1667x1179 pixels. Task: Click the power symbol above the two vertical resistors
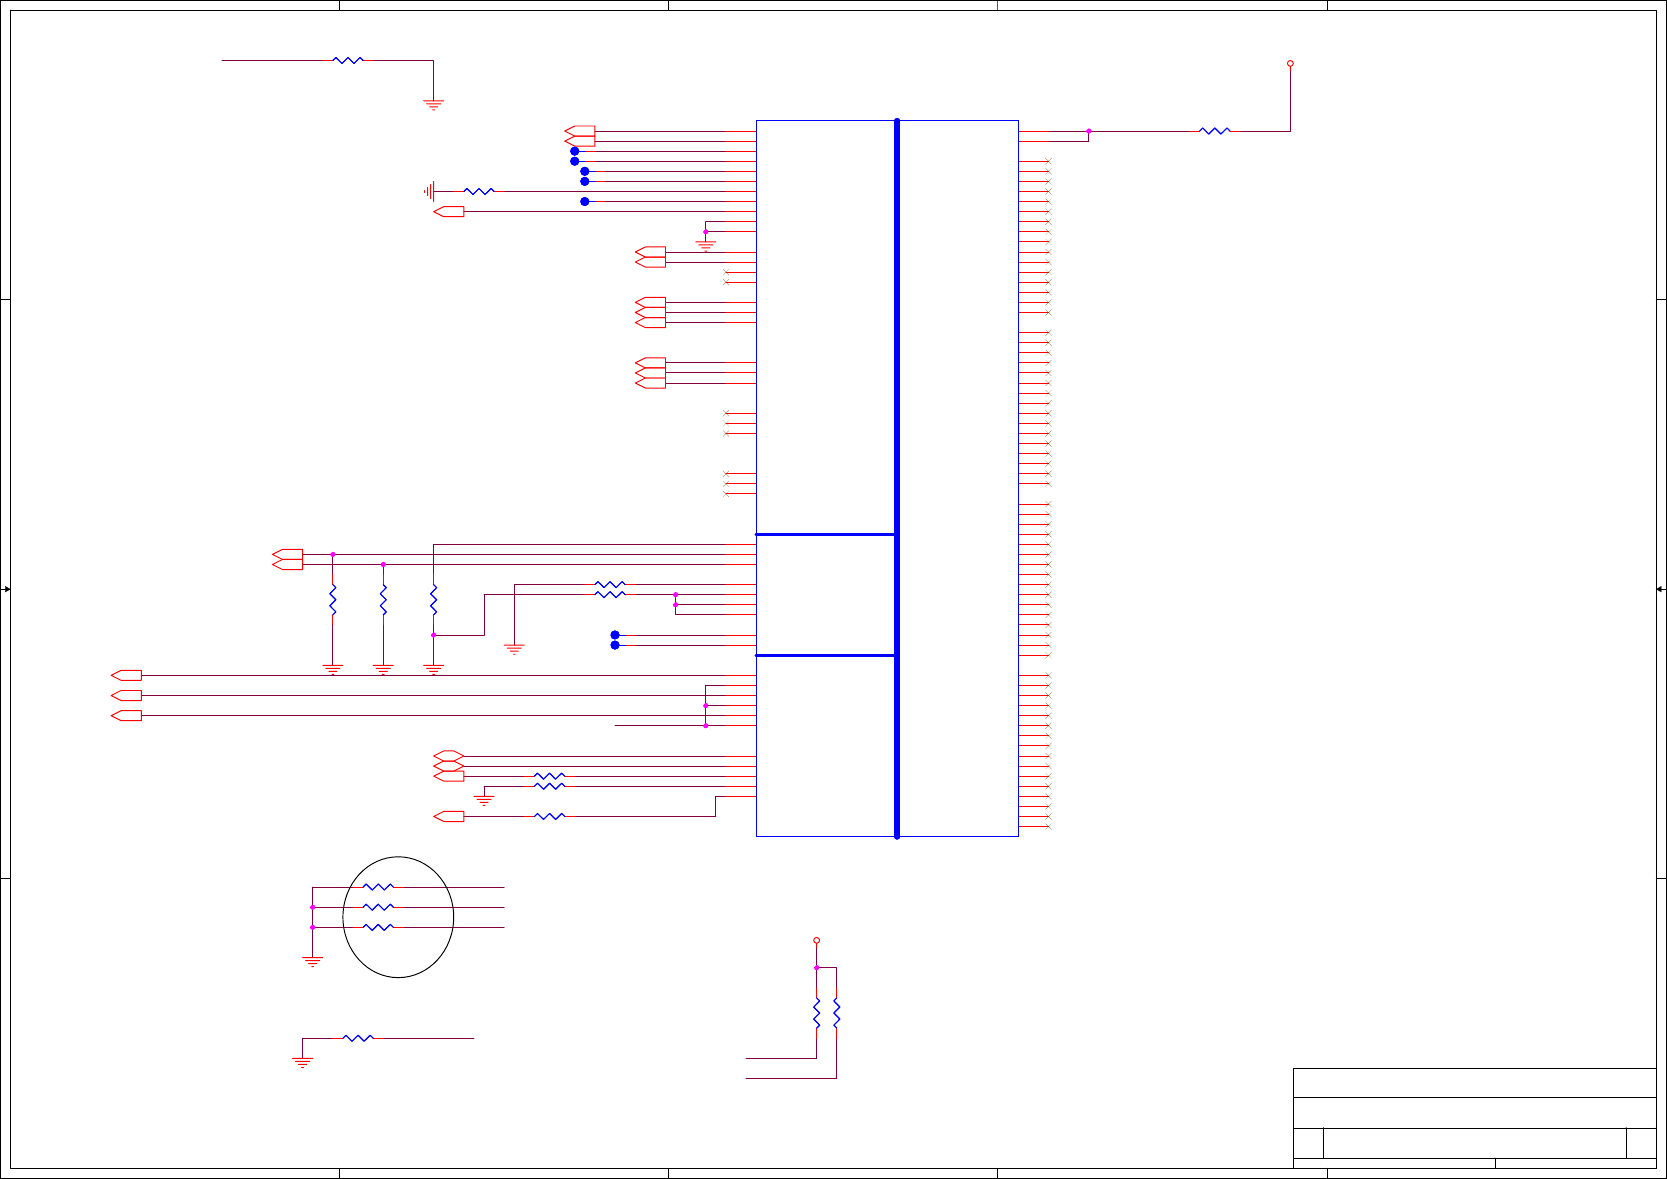pyautogui.click(x=816, y=941)
